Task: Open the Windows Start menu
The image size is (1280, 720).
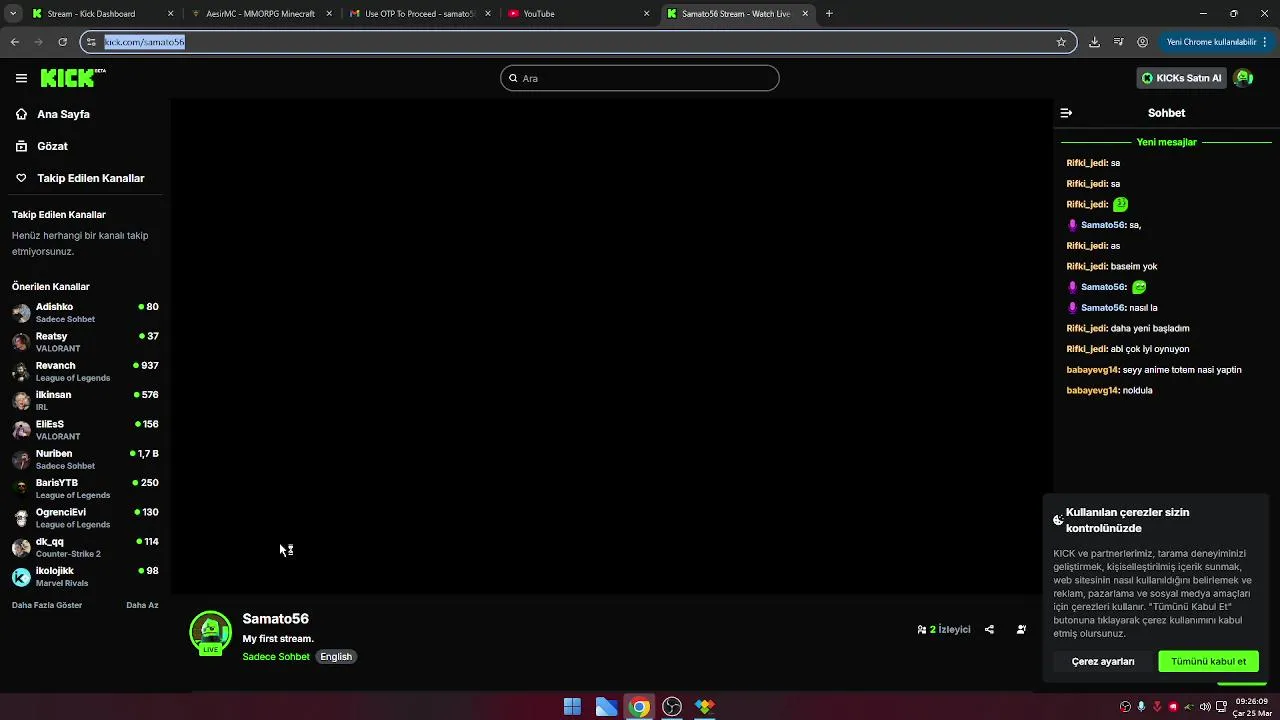Action: [x=572, y=707]
